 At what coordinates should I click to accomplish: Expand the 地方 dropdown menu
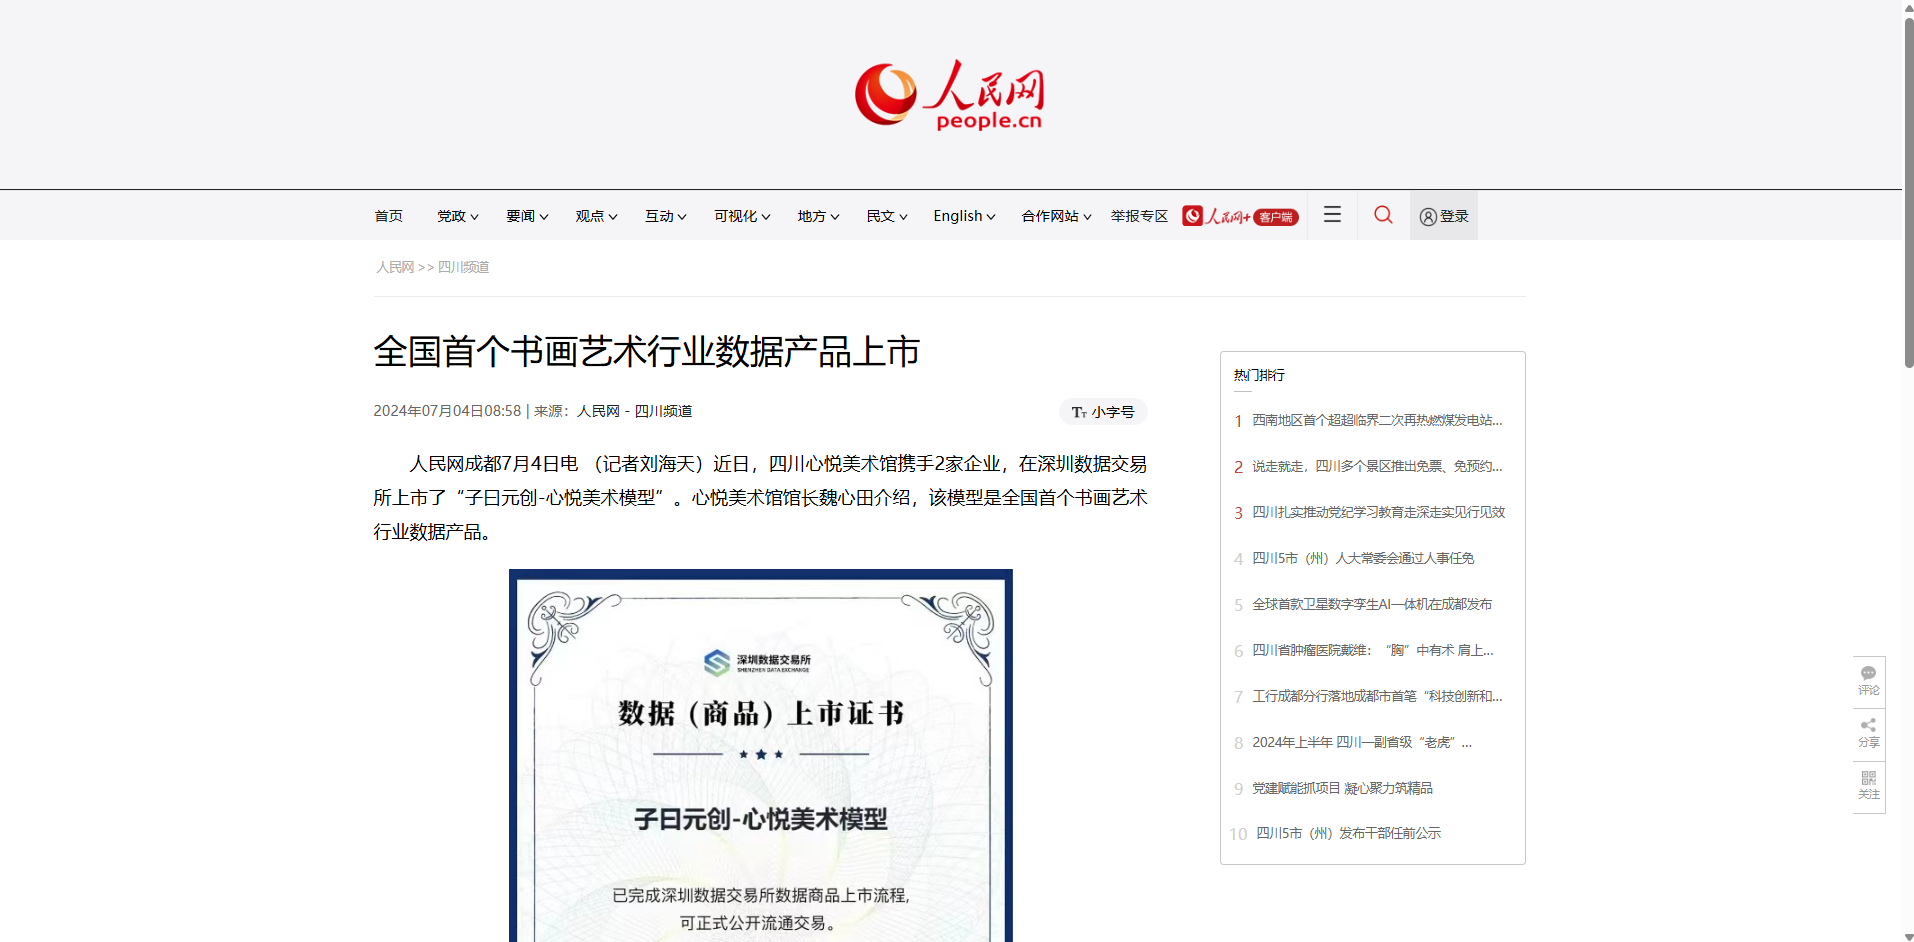tap(817, 216)
